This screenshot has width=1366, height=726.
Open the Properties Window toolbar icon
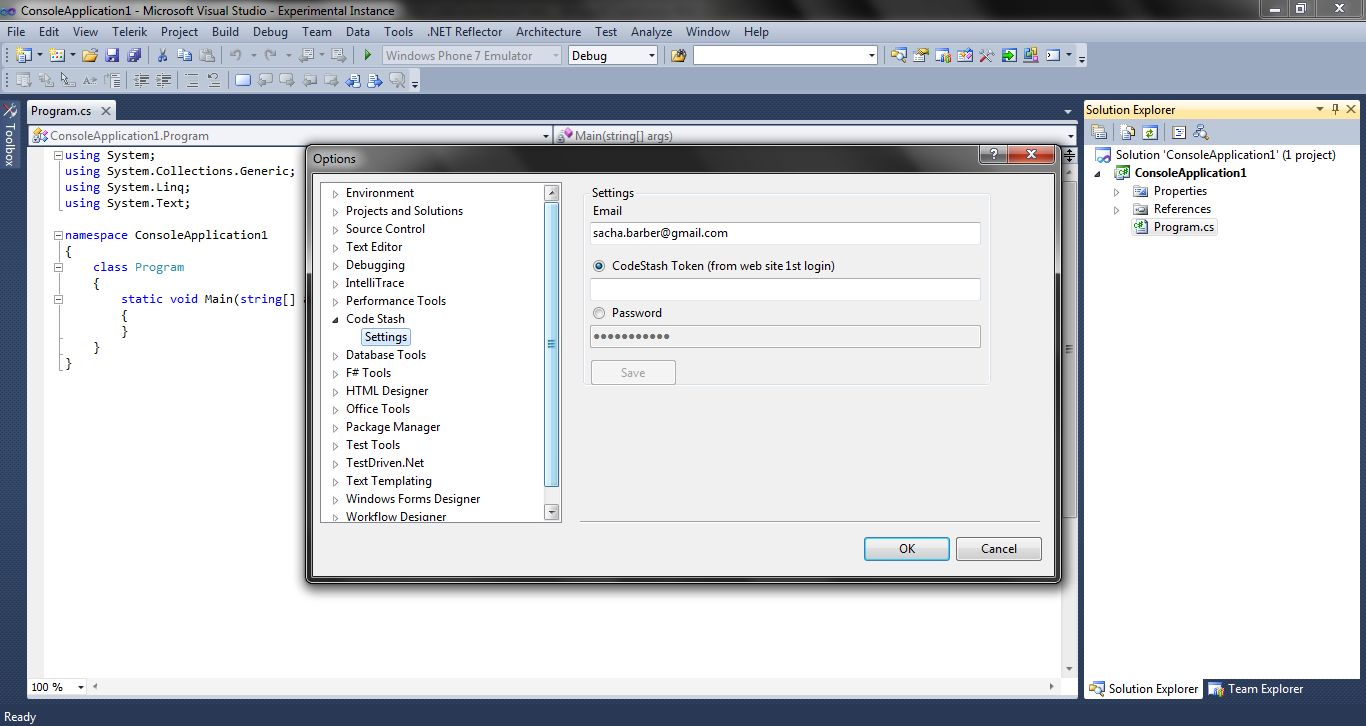921,55
